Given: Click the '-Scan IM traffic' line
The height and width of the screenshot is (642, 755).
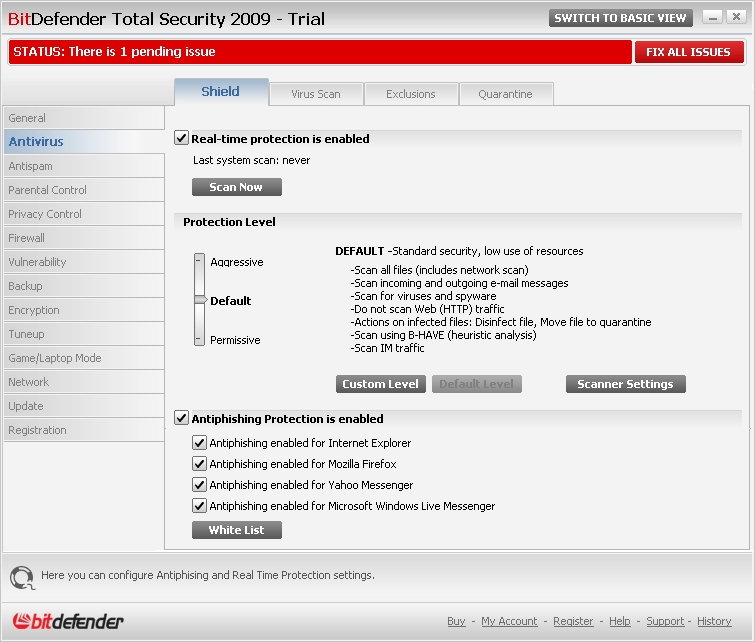Looking at the screenshot, I should [388, 348].
